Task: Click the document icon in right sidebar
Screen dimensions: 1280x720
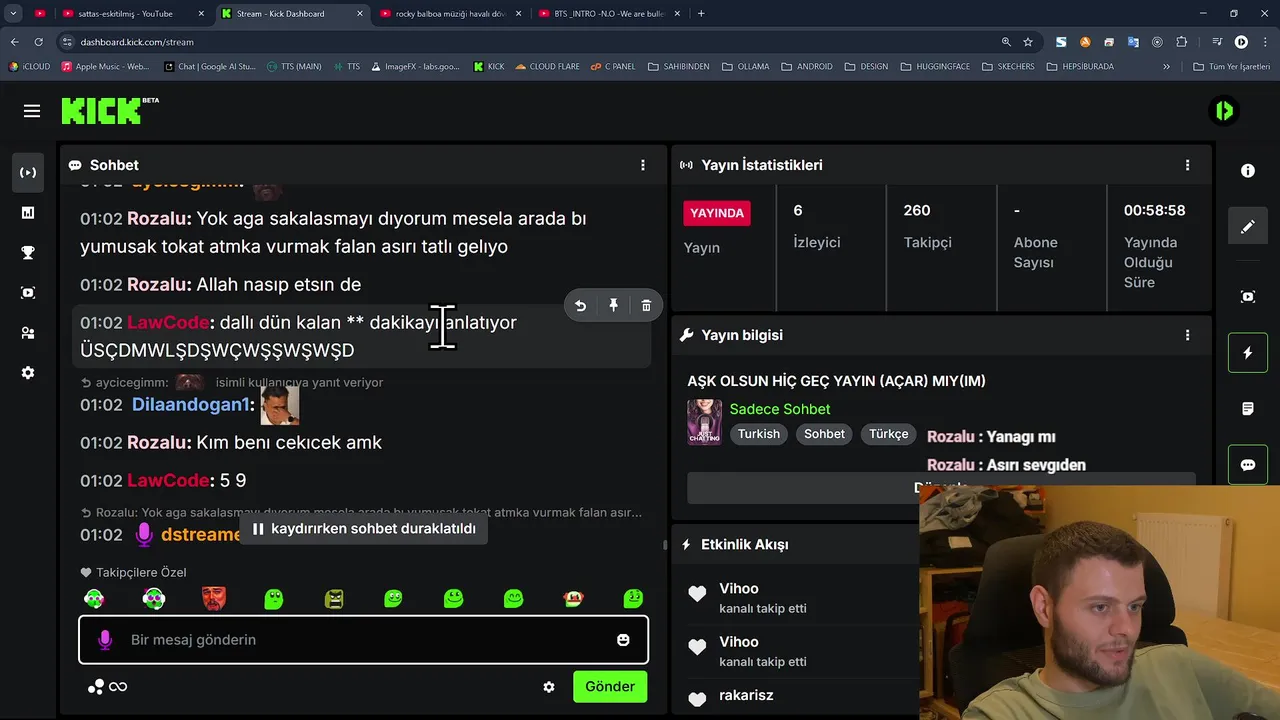Action: (x=1248, y=409)
